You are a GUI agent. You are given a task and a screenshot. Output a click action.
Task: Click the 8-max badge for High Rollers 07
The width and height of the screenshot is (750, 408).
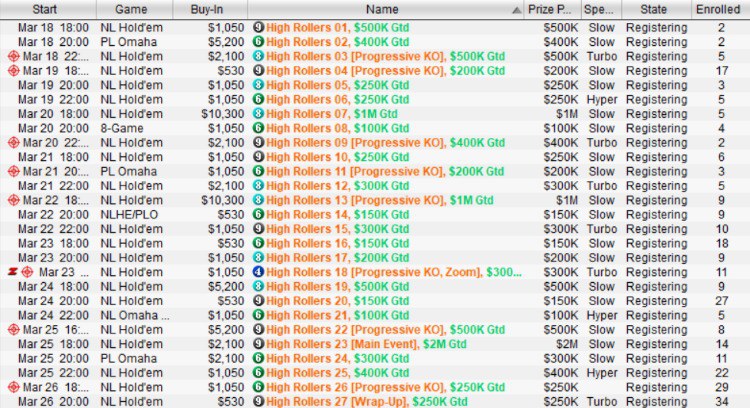tap(257, 115)
